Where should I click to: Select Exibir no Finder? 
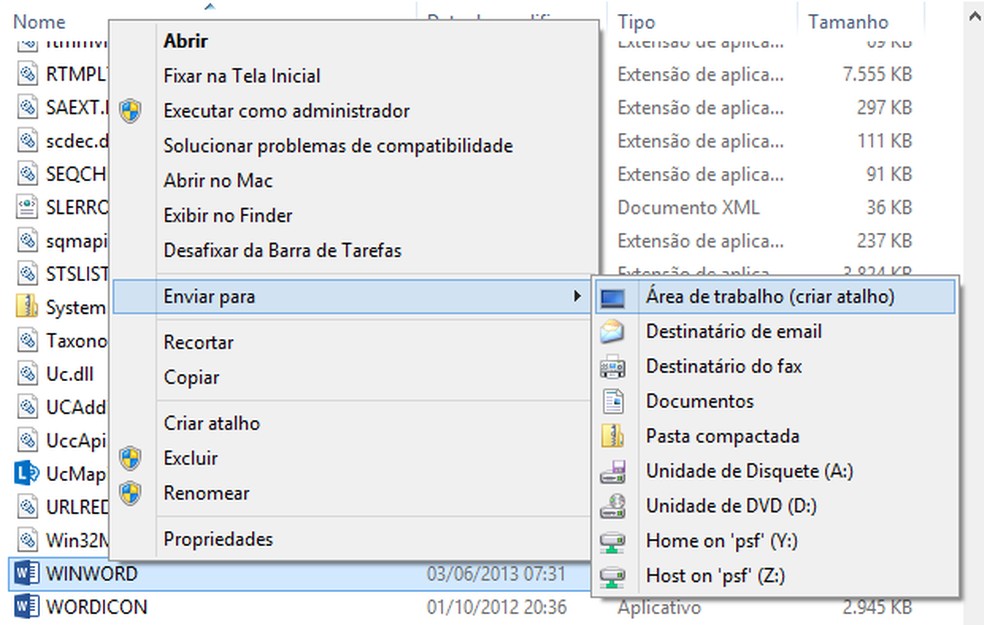[228, 216]
